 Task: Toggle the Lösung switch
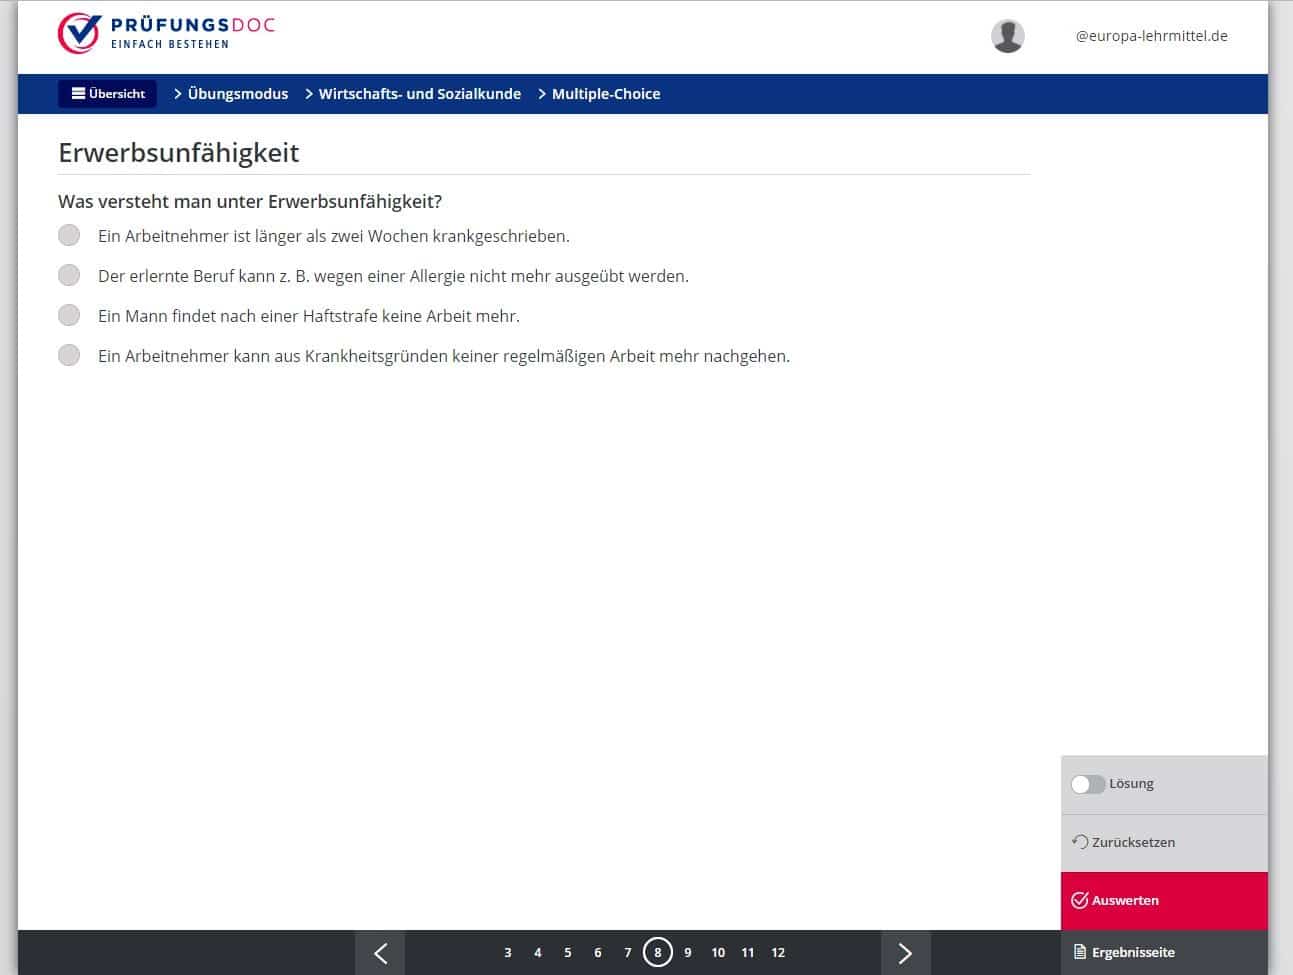[1087, 784]
